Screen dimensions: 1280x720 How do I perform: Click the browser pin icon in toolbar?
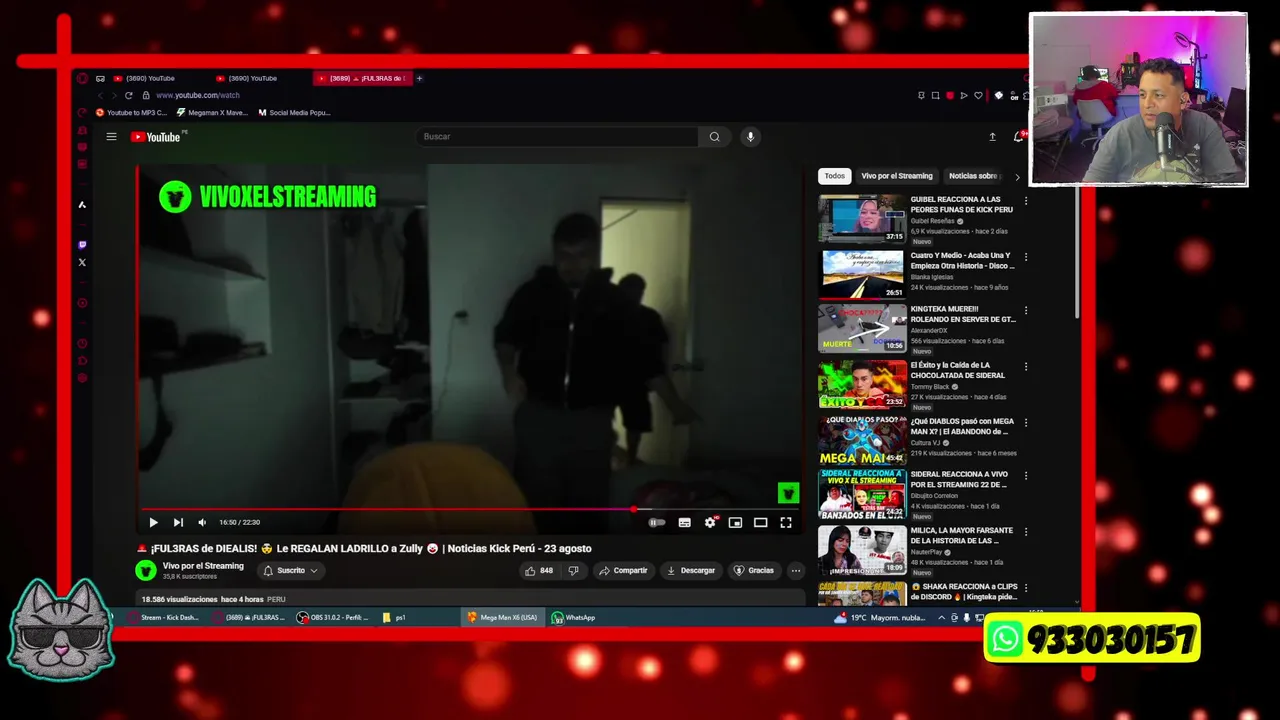point(921,96)
